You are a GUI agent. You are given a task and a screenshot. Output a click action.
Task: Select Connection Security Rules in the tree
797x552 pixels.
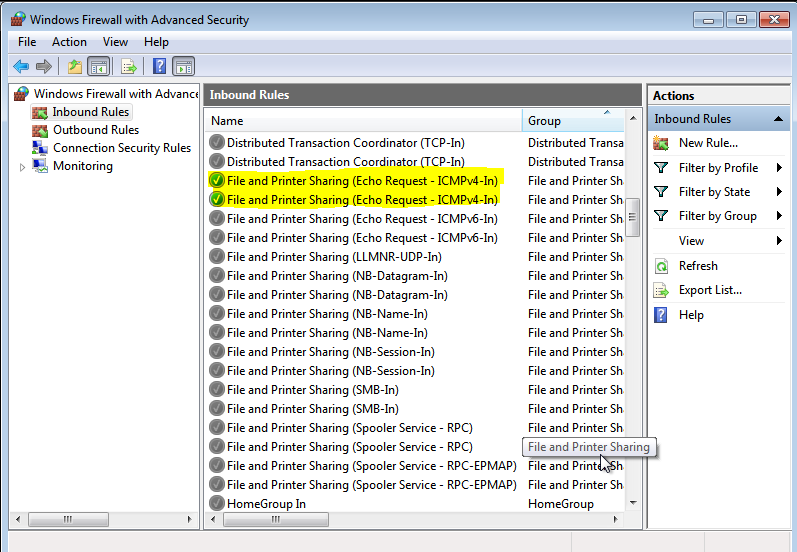coord(122,148)
